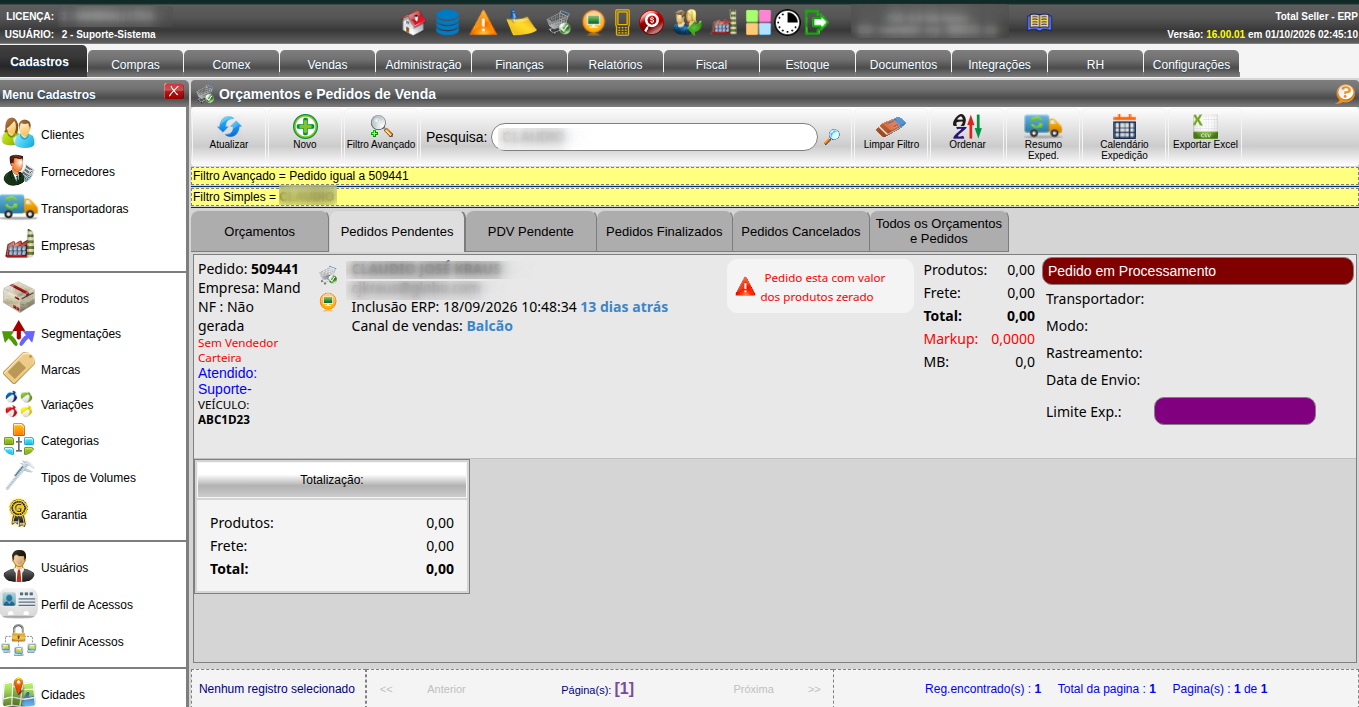This screenshot has height=707, width=1359.
Task: Click the search magnifier next to Pesquisa
Action: point(832,137)
